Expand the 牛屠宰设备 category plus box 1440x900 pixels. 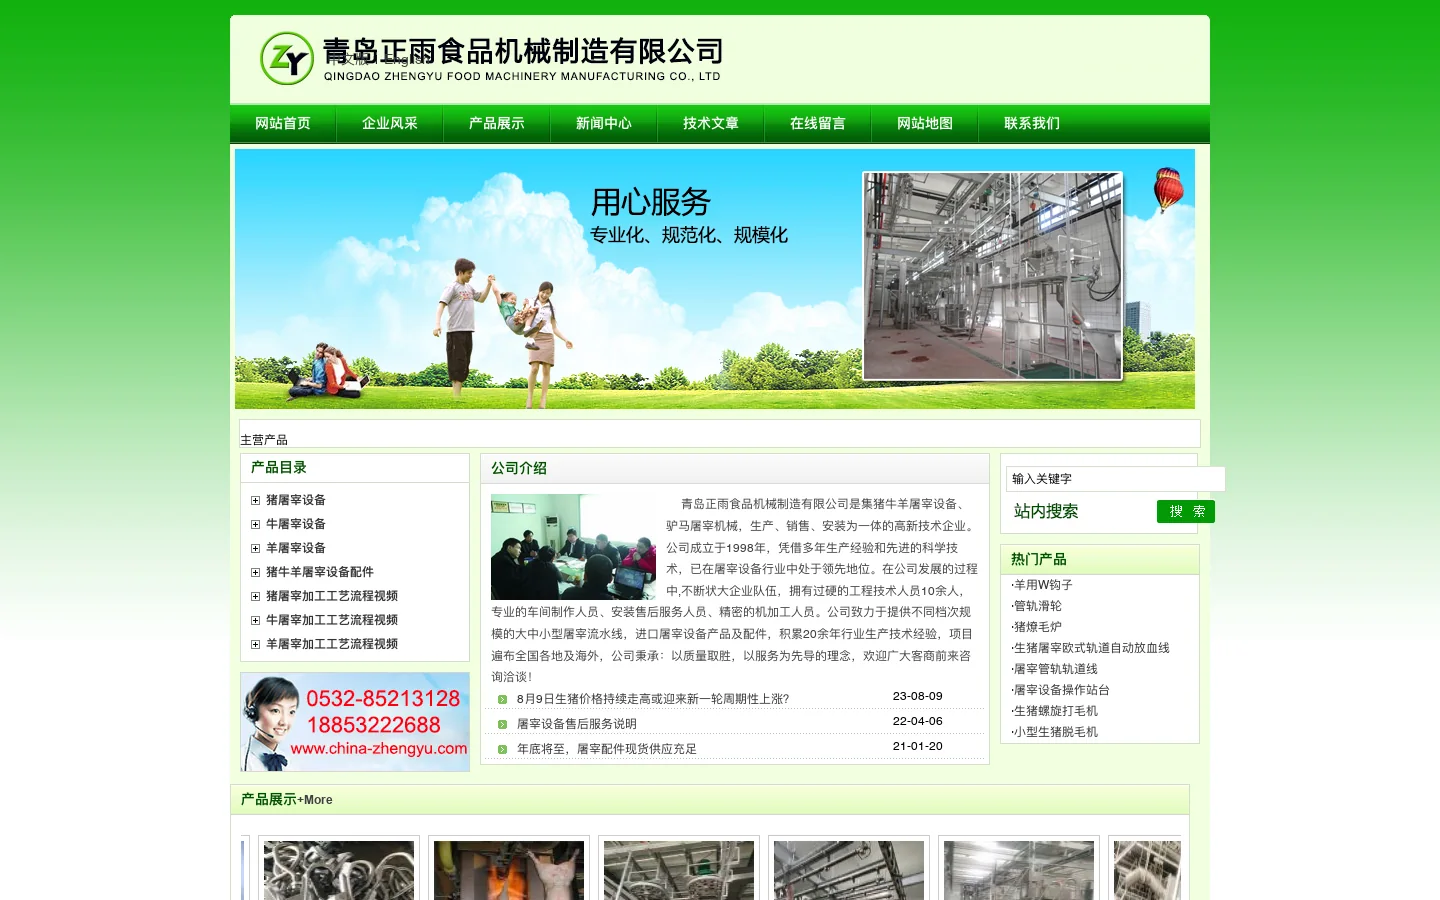pos(255,524)
